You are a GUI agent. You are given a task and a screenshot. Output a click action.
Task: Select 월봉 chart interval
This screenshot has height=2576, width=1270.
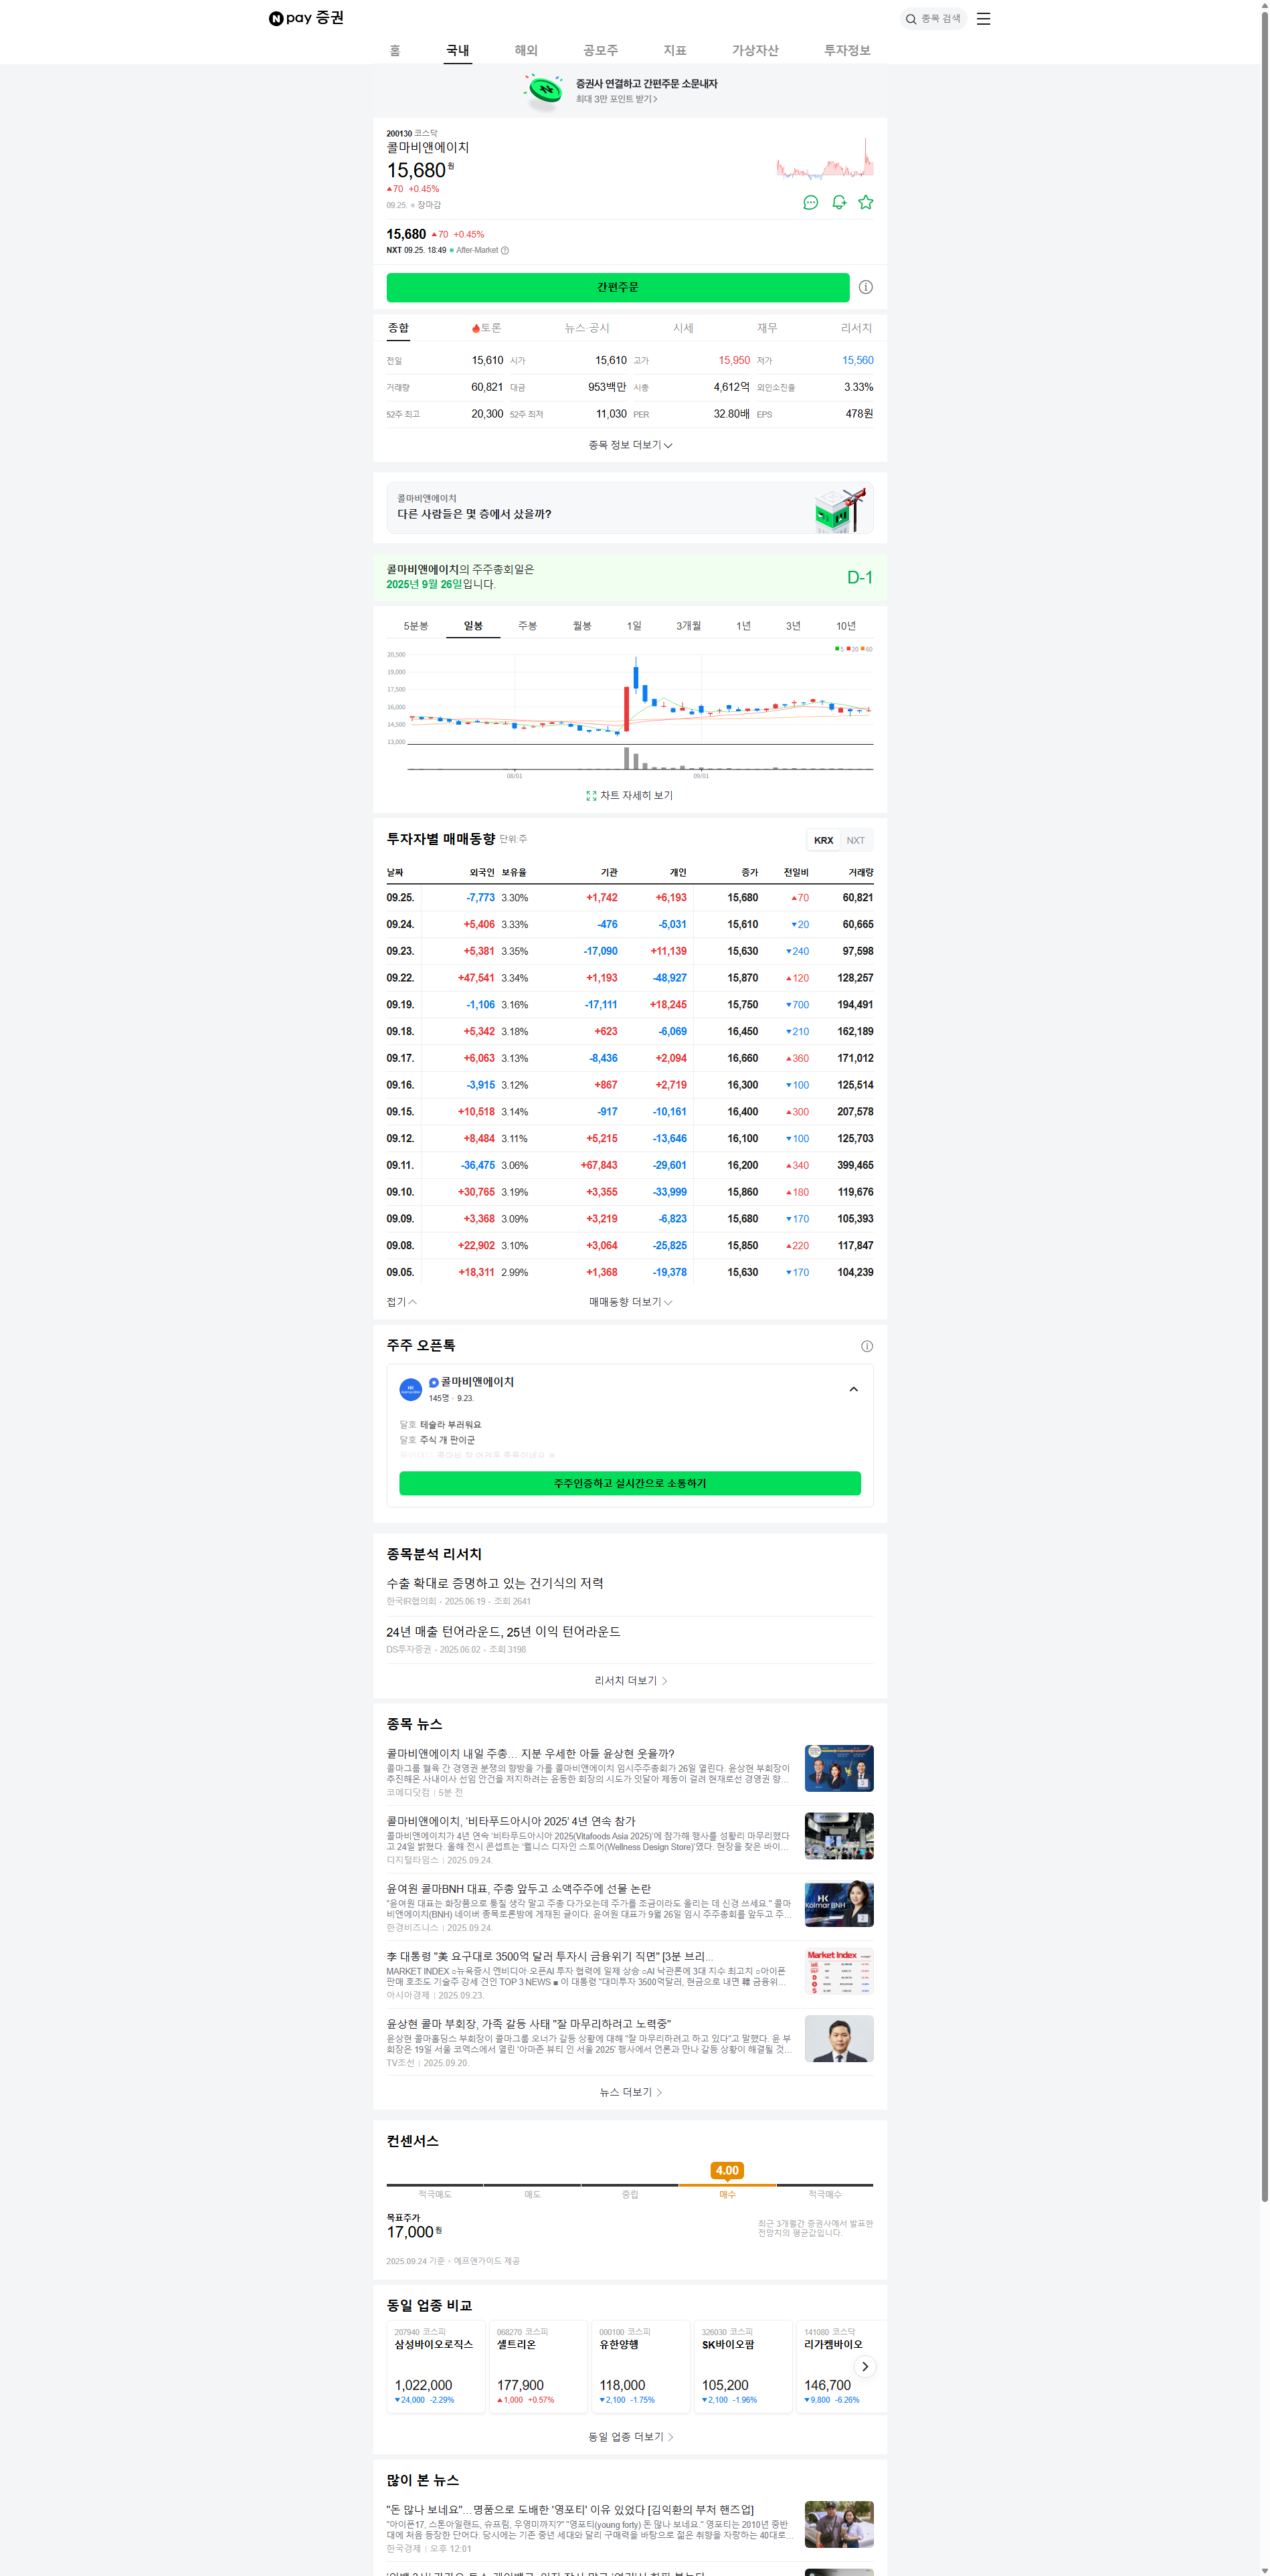[x=582, y=626]
